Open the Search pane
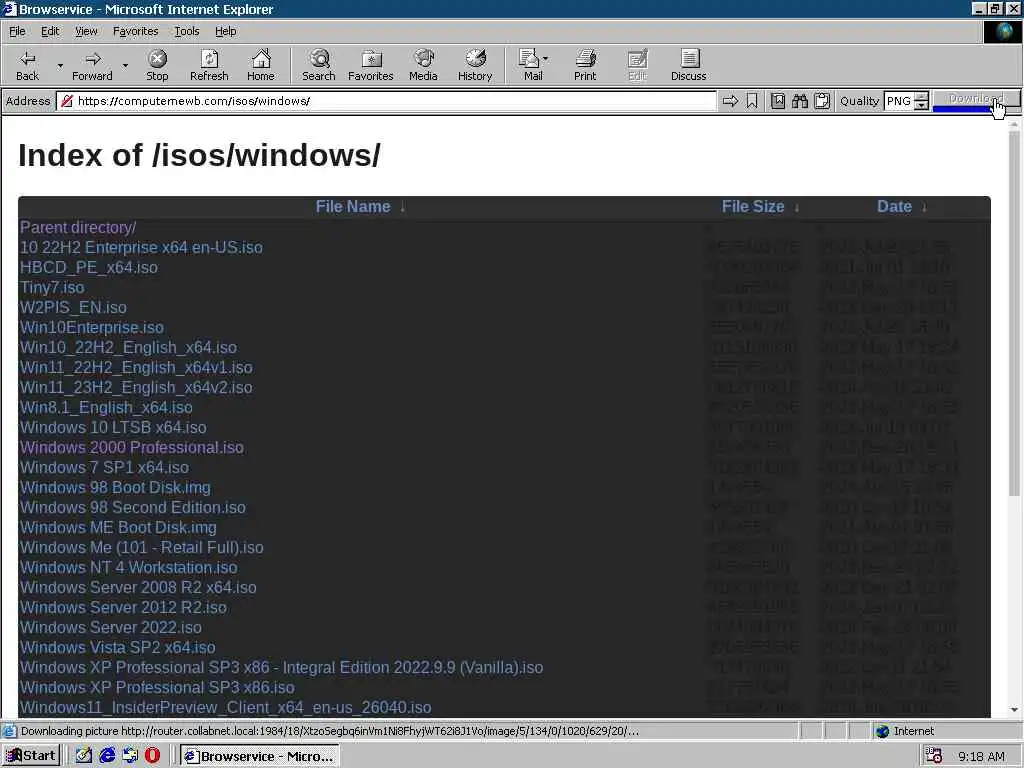The height and width of the screenshot is (768, 1024). pos(319,65)
